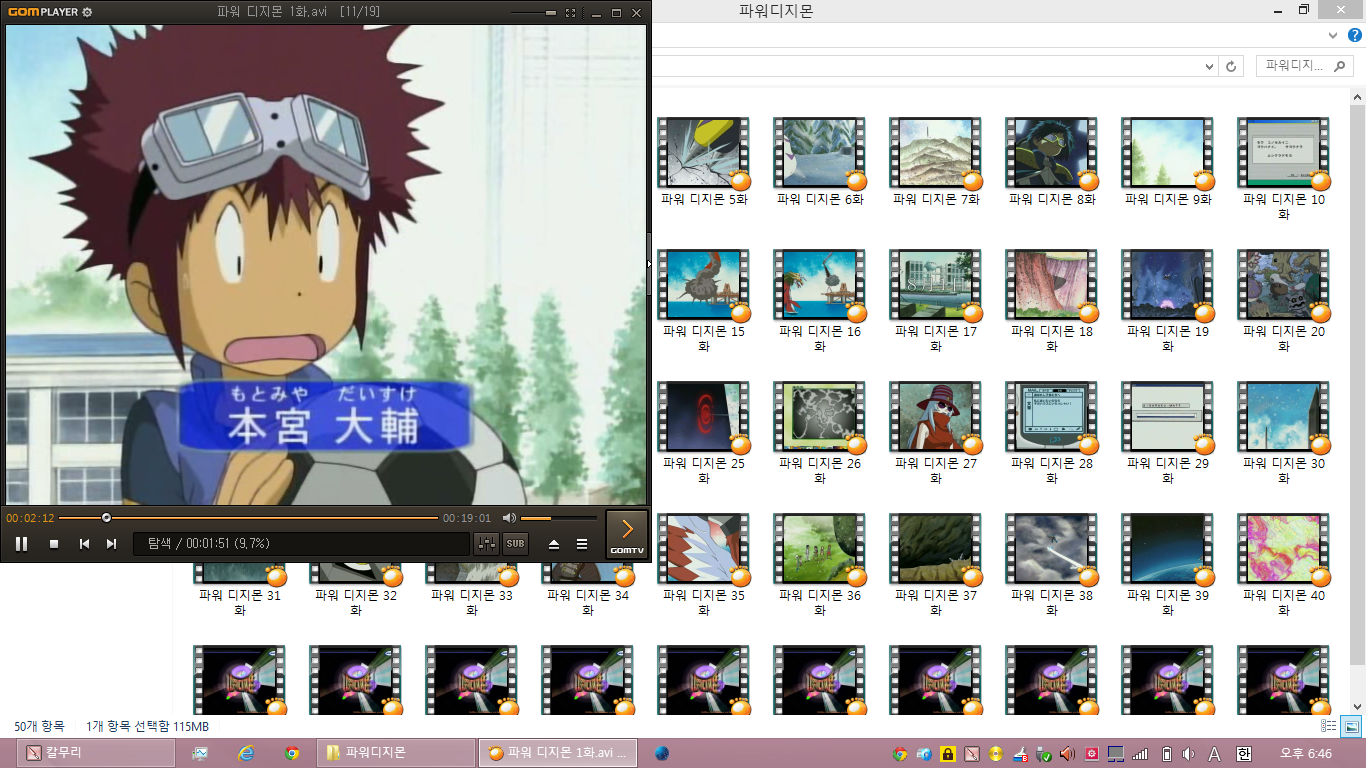Screen dimensions: 1366x768
Task: Select the 파워 디지몬 30화 thumbnail
Action: 1284,417
